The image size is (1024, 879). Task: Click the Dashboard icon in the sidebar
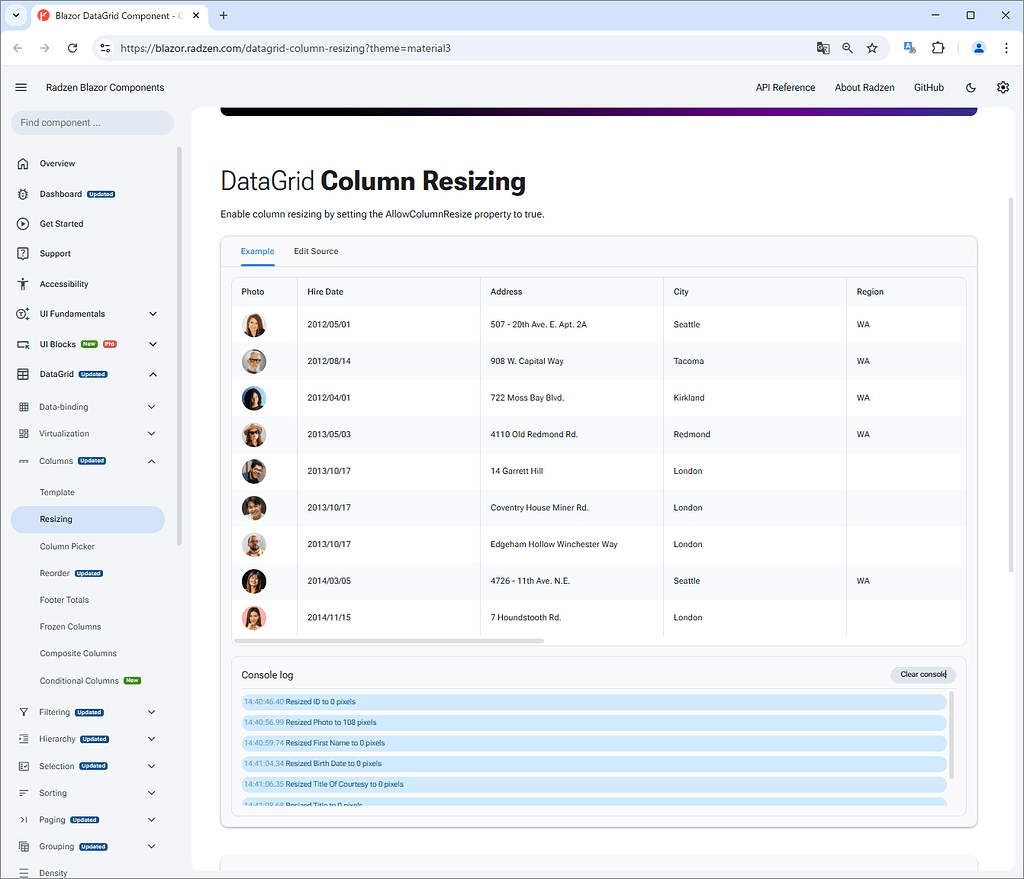click(23, 193)
